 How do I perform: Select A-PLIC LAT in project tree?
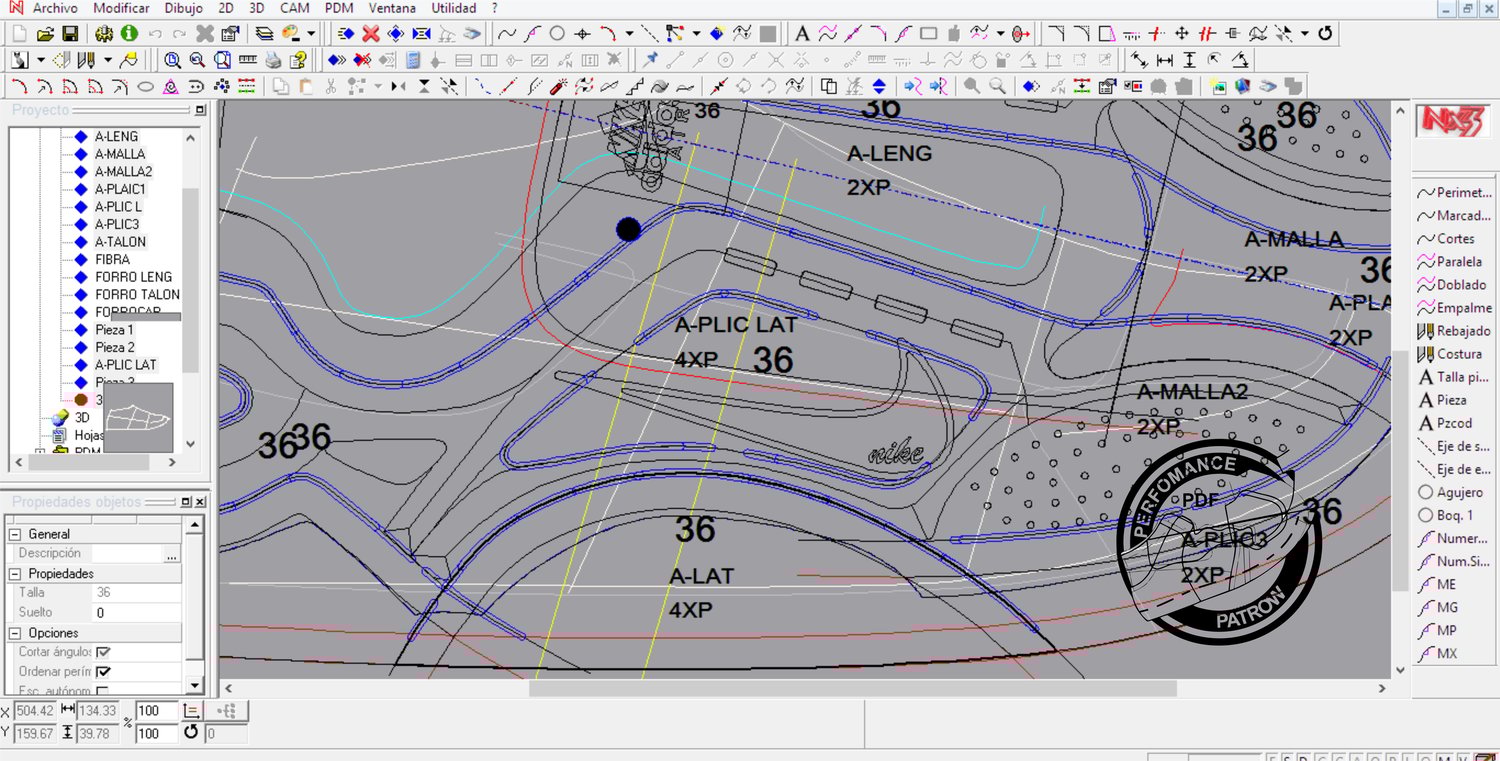pyautogui.click(x=126, y=365)
